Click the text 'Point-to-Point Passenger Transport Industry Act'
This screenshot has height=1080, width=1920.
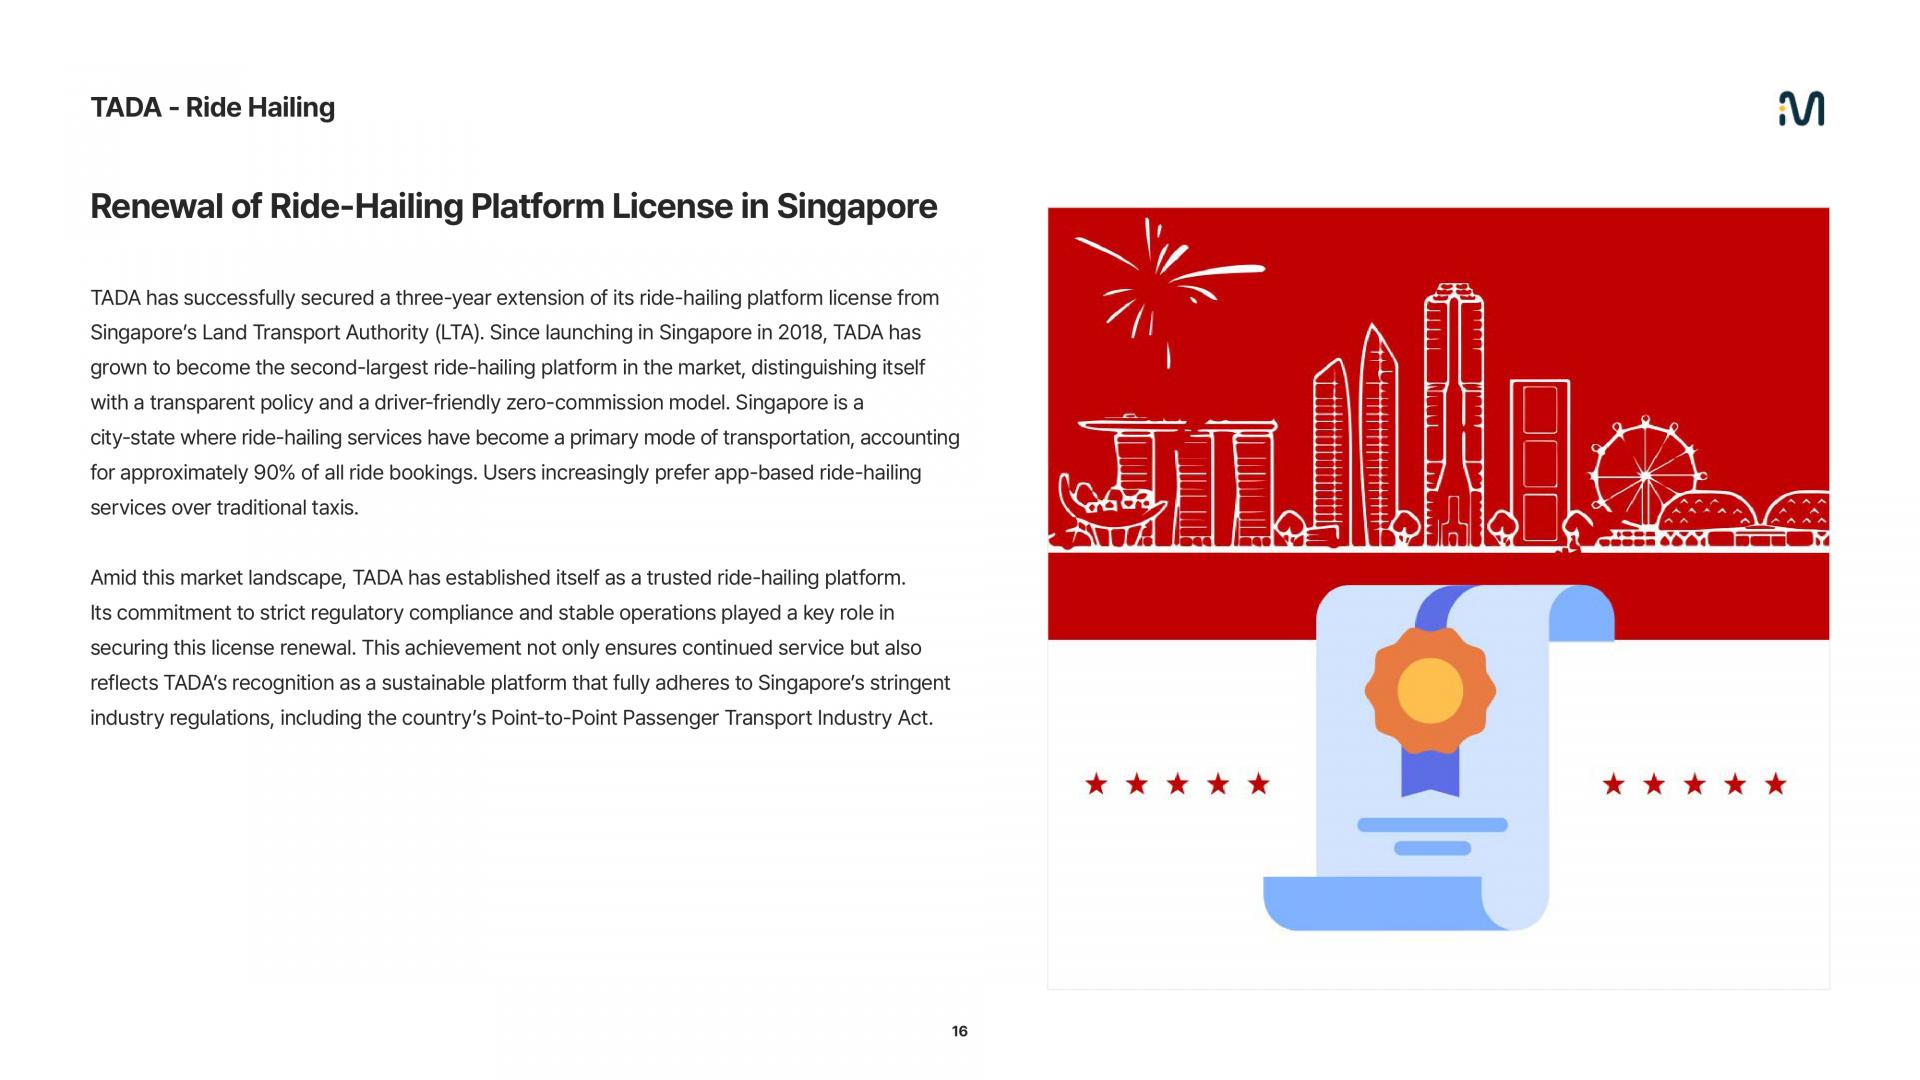pos(710,718)
